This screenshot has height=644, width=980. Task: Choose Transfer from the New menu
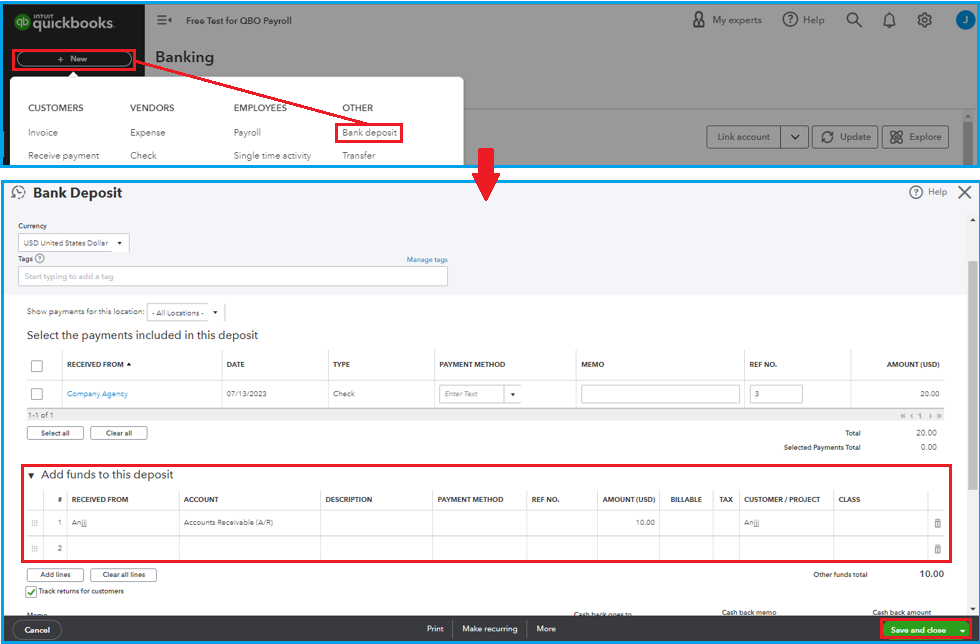(x=359, y=156)
